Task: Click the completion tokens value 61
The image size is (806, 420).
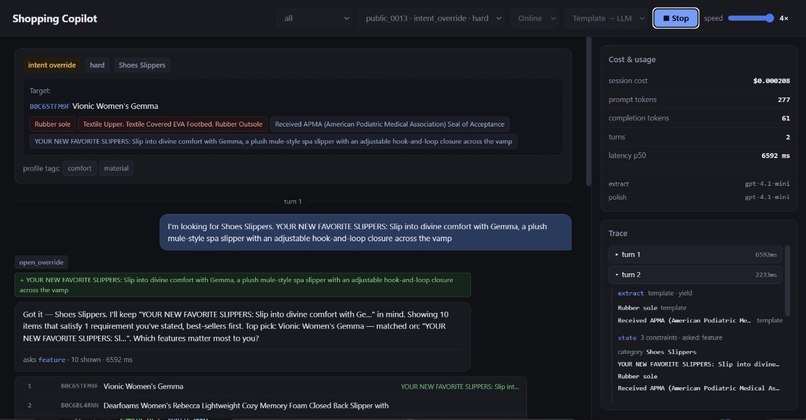Action: [x=786, y=118]
